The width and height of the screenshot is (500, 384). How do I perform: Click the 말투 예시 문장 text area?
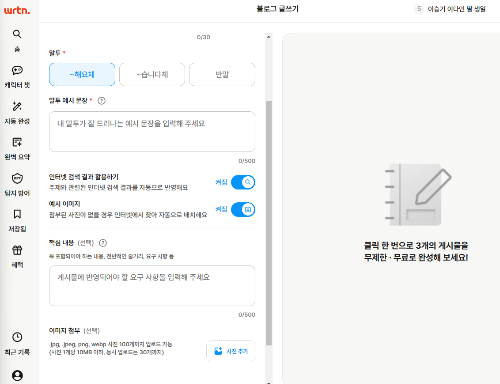tap(152, 132)
